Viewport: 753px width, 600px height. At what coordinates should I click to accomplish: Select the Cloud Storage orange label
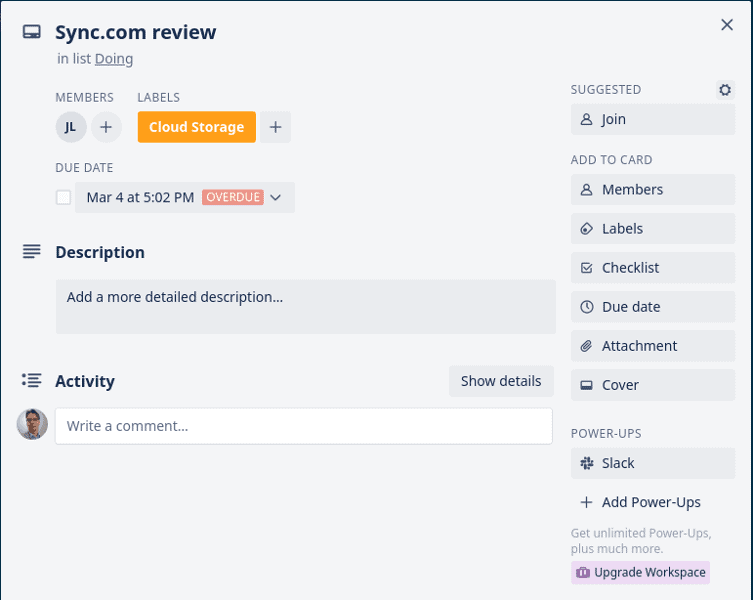click(196, 127)
